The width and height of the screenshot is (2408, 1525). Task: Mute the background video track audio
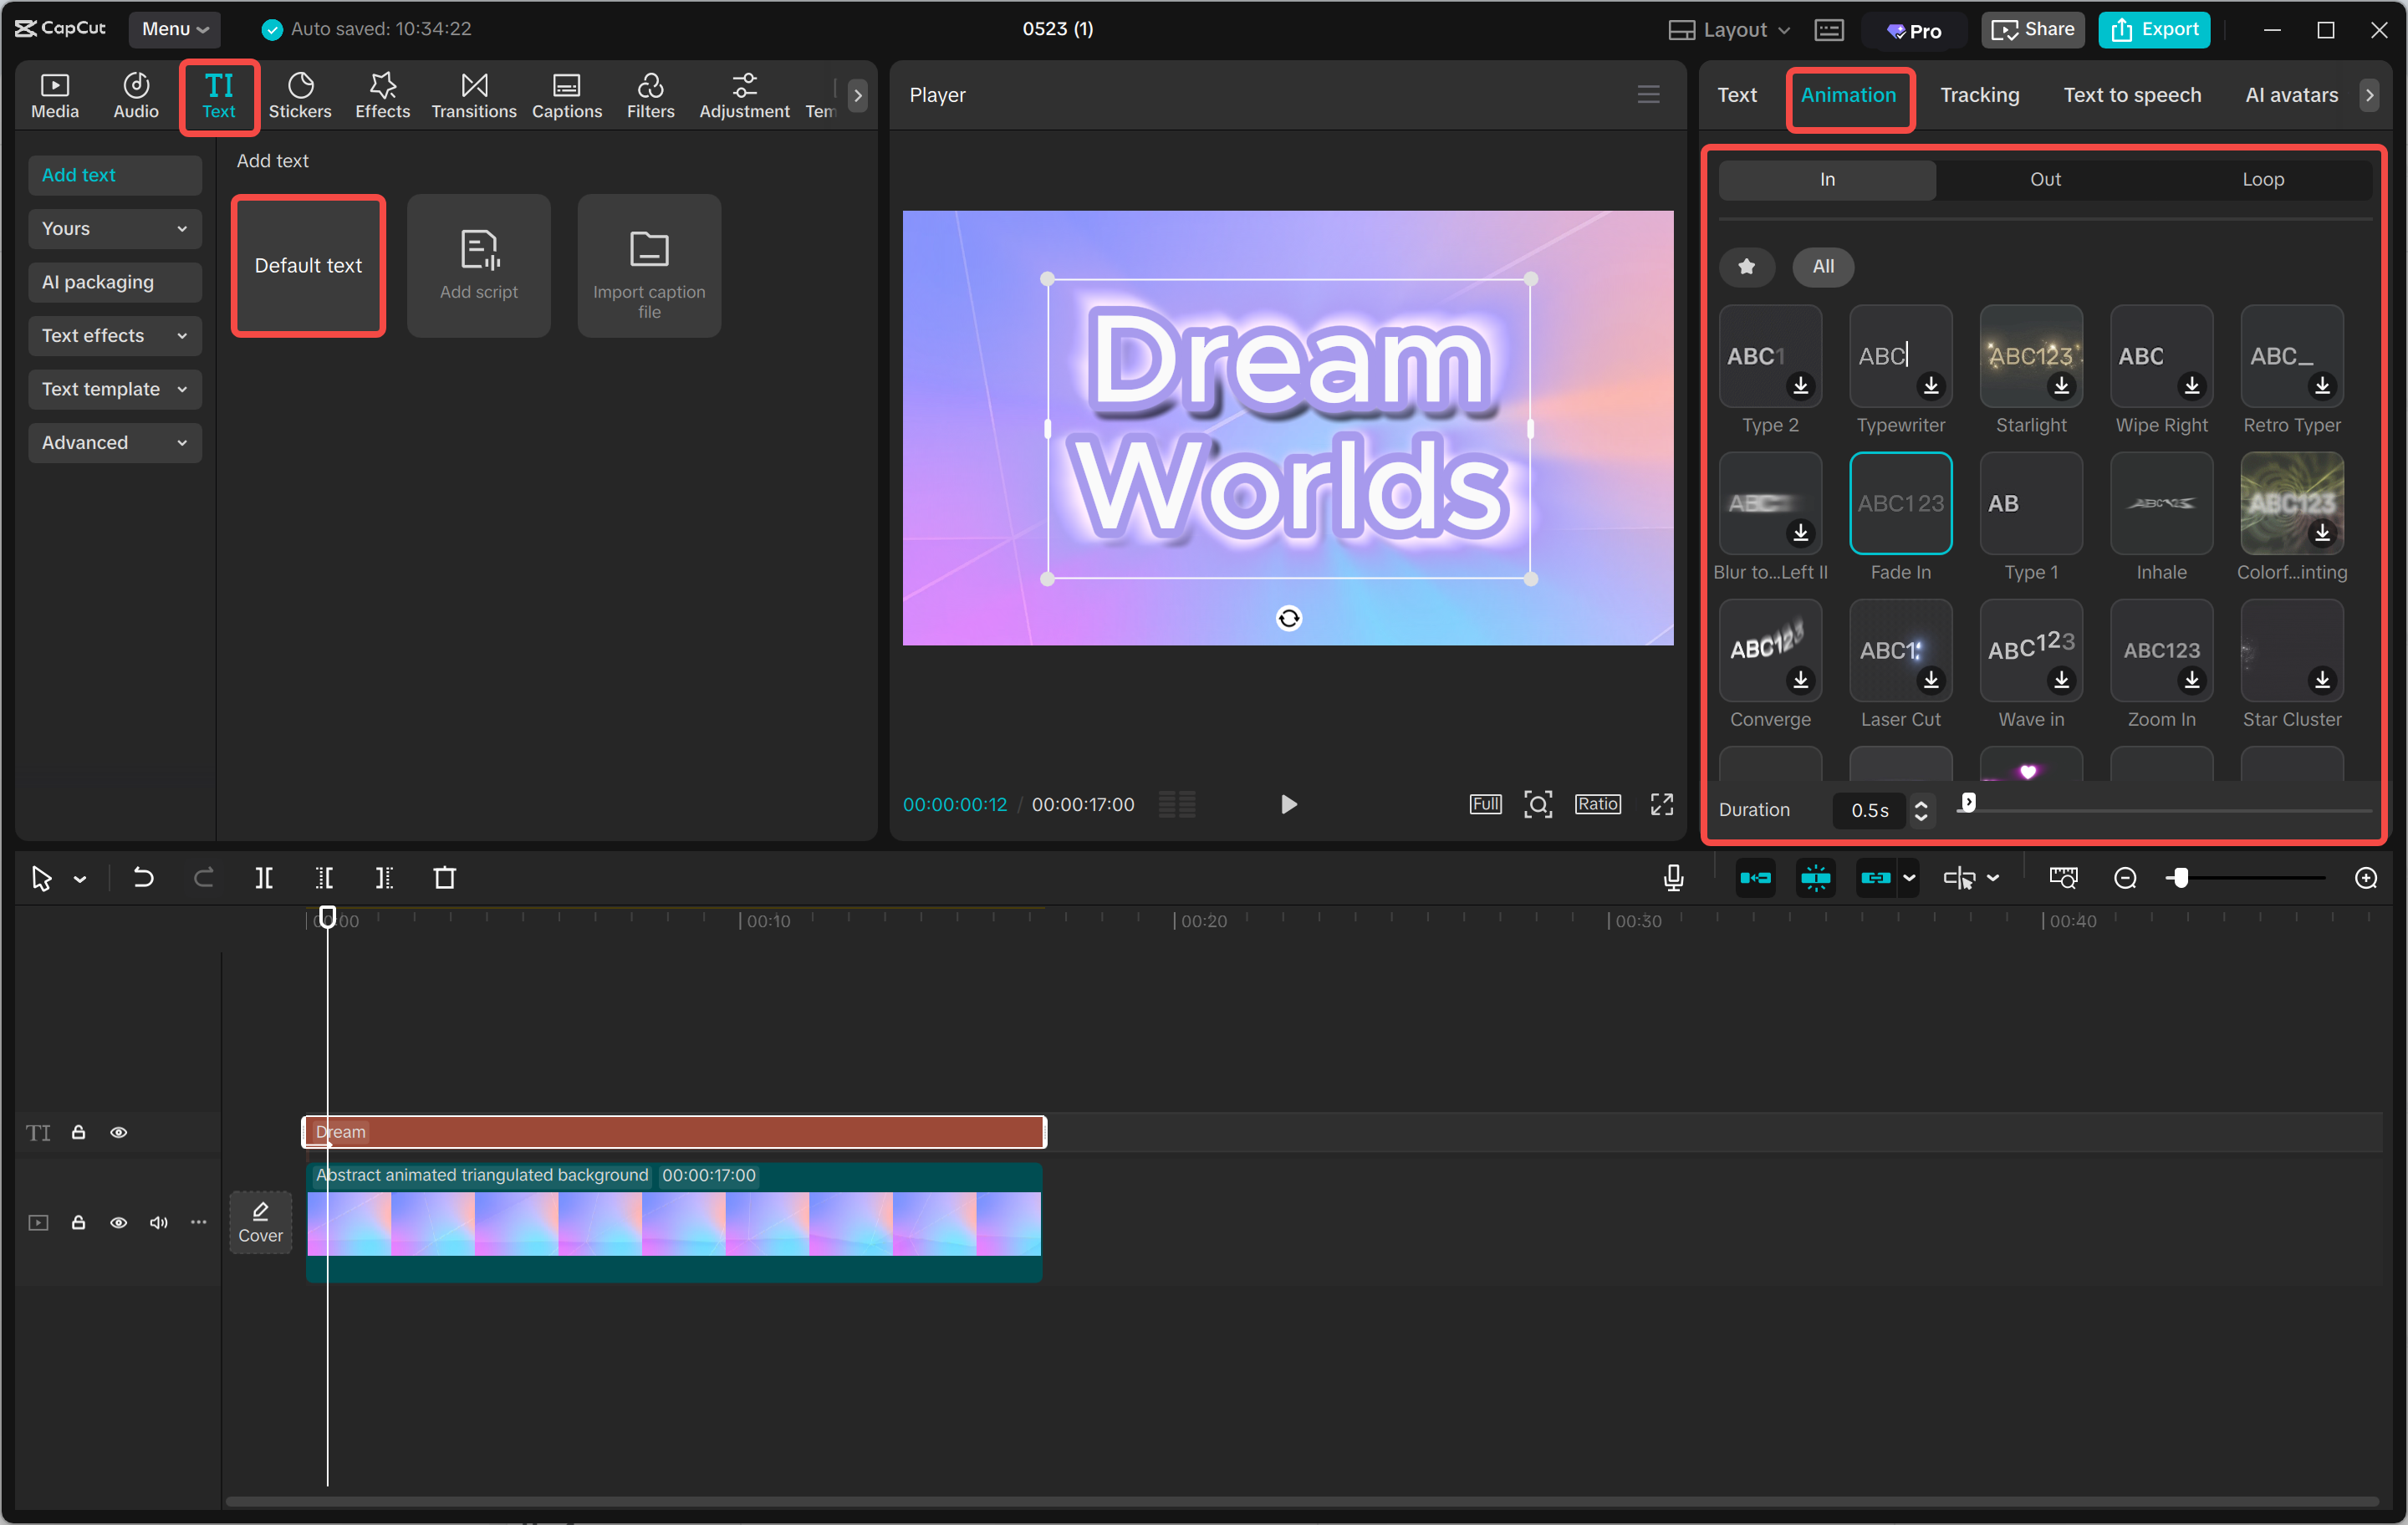point(158,1222)
